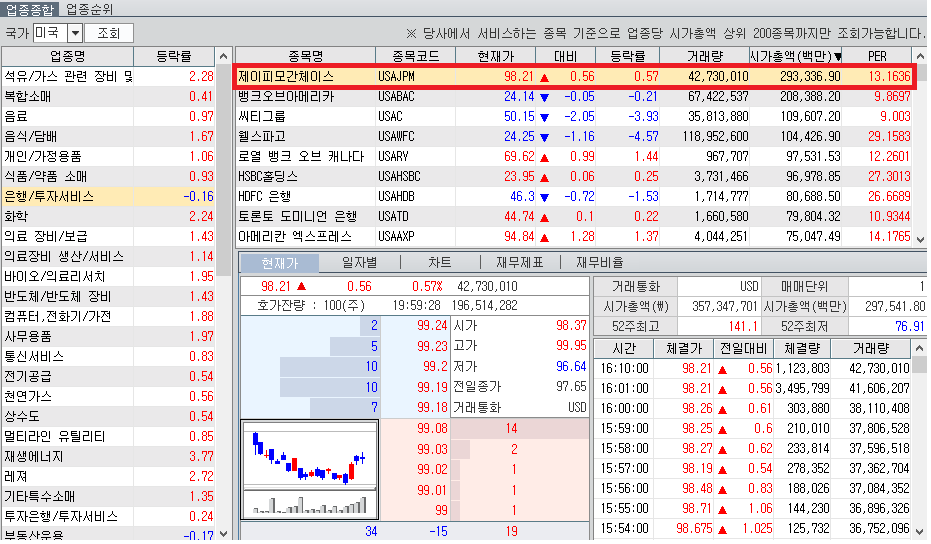
Task: Select the 씨티그룹 stock row
Action: (574, 116)
